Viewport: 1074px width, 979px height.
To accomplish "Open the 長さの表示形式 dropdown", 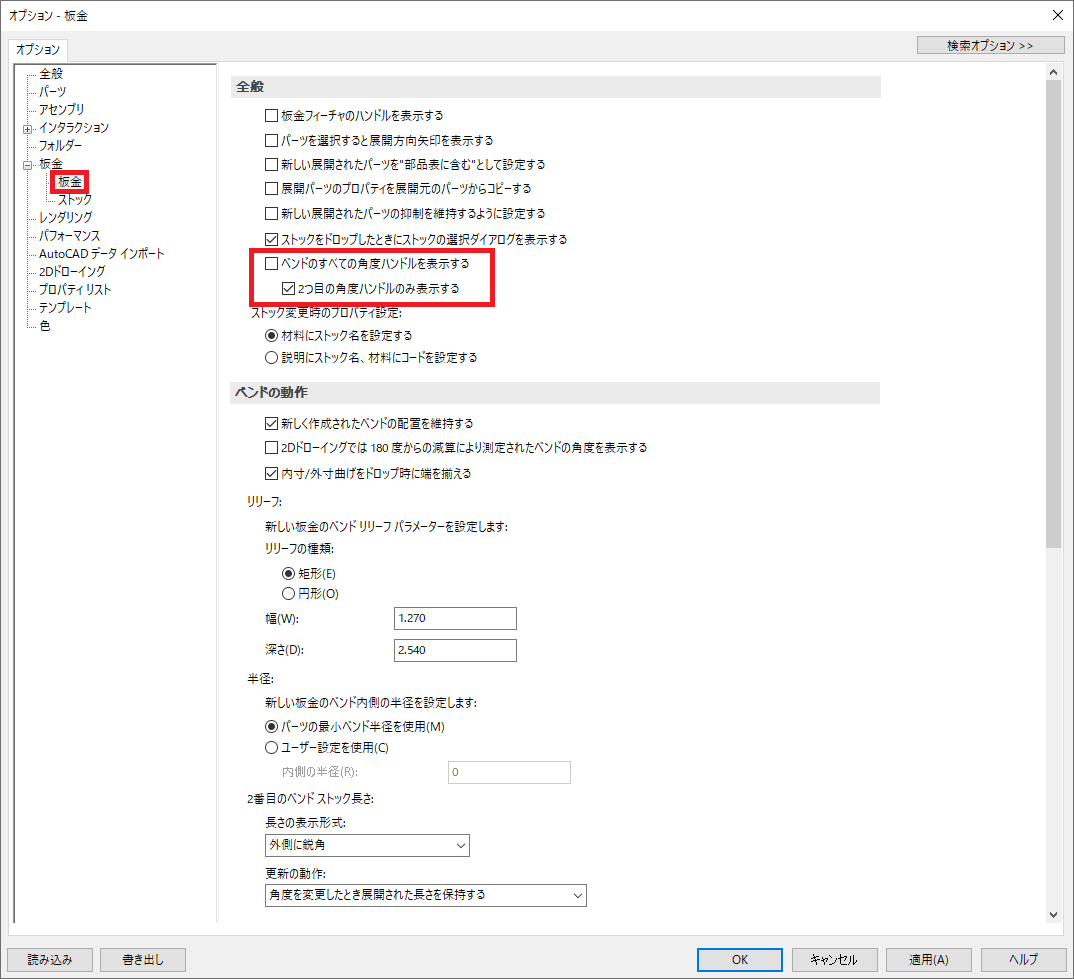I will [x=459, y=845].
